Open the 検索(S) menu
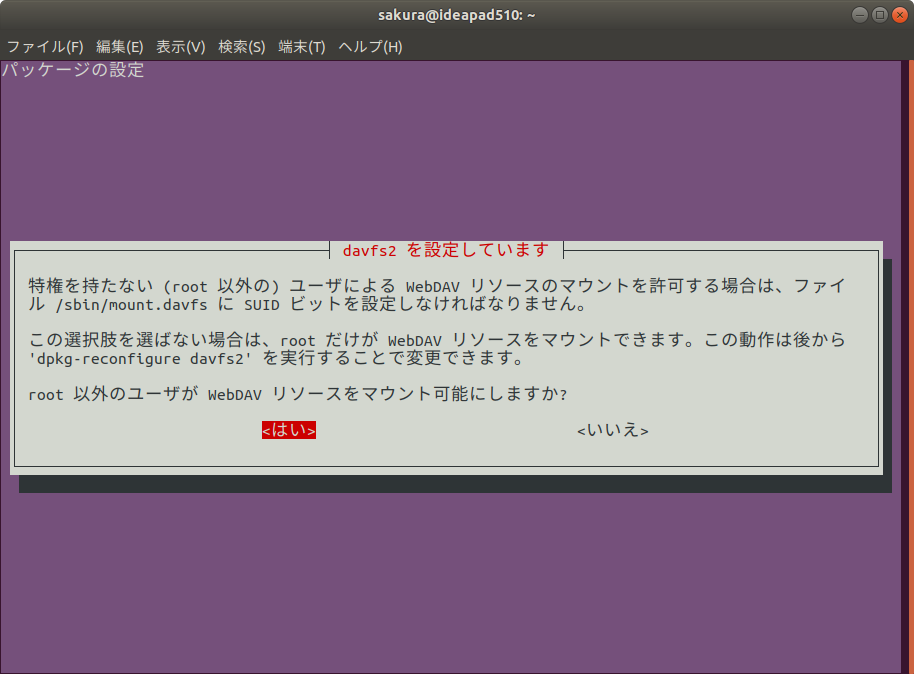The width and height of the screenshot is (914, 674). coord(241,47)
